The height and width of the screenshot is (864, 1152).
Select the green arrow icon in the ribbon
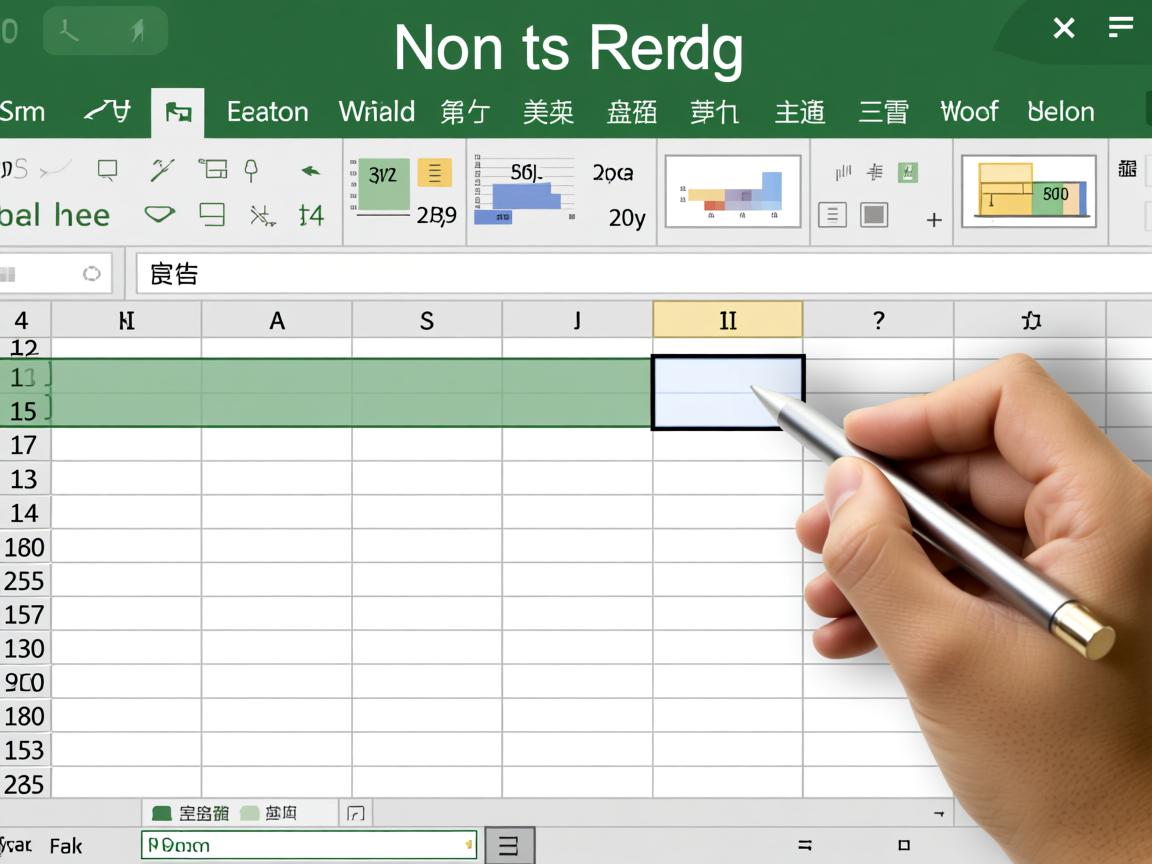click(311, 171)
